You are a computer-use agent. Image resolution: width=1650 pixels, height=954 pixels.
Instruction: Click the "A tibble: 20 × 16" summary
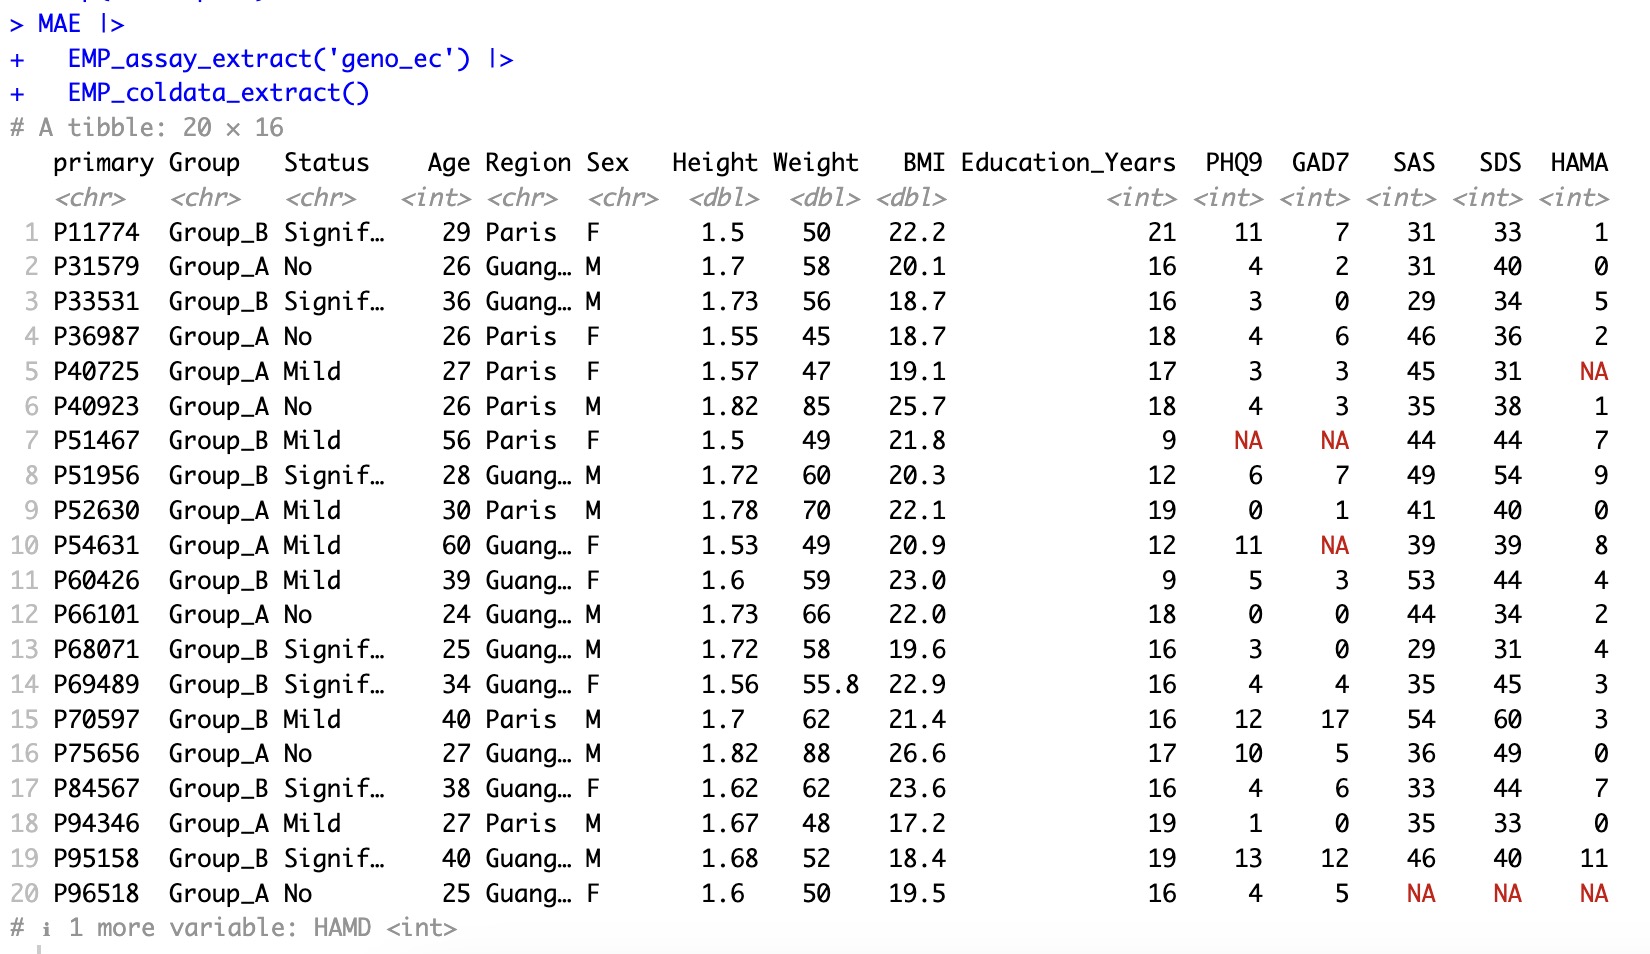pos(160,127)
